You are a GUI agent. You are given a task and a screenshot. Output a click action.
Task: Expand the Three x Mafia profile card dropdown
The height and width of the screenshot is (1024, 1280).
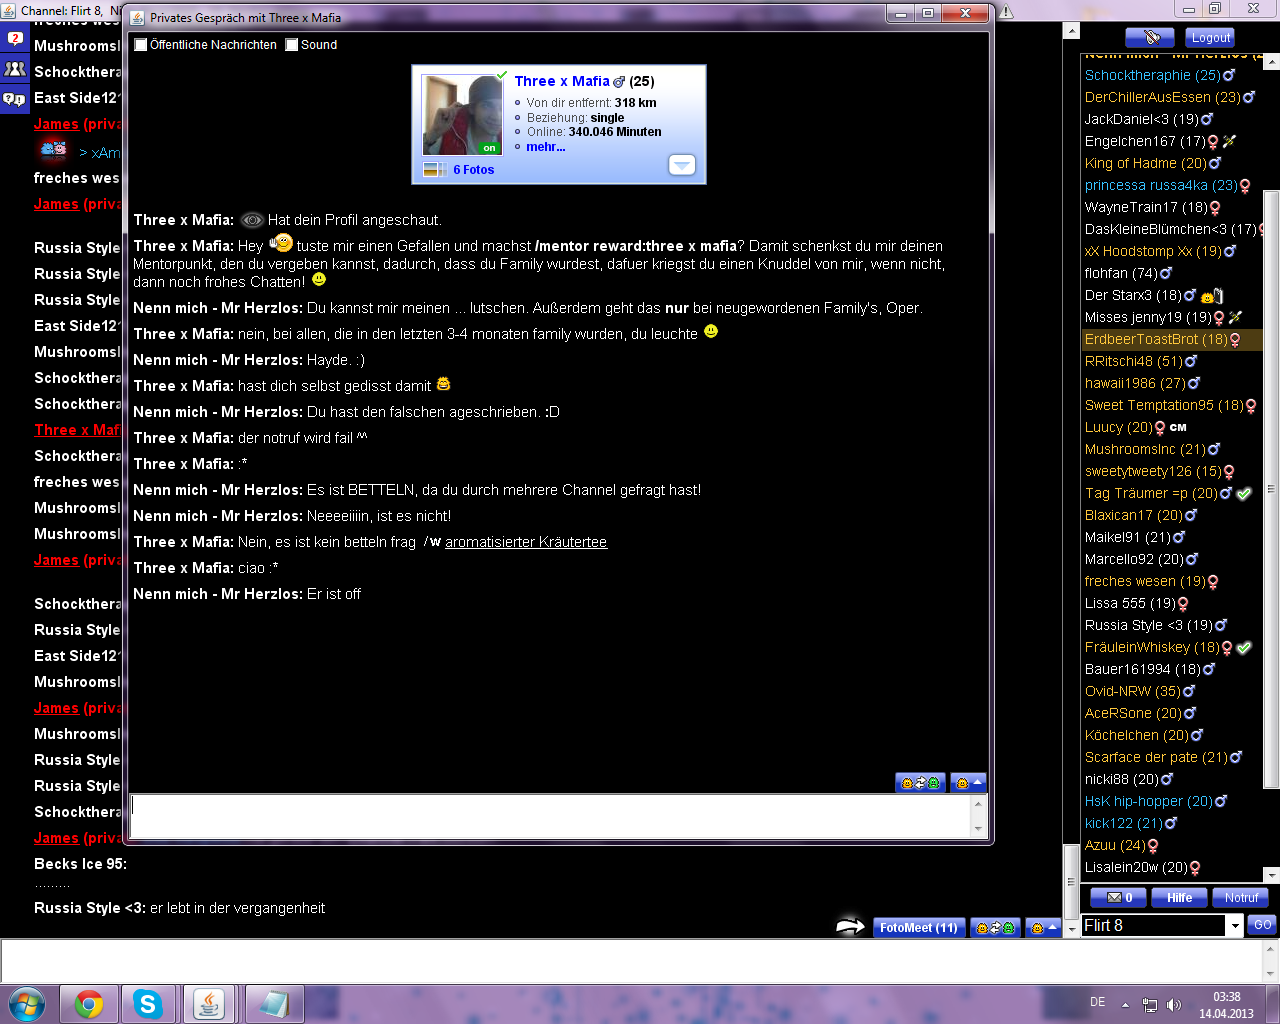click(x=681, y=165)
